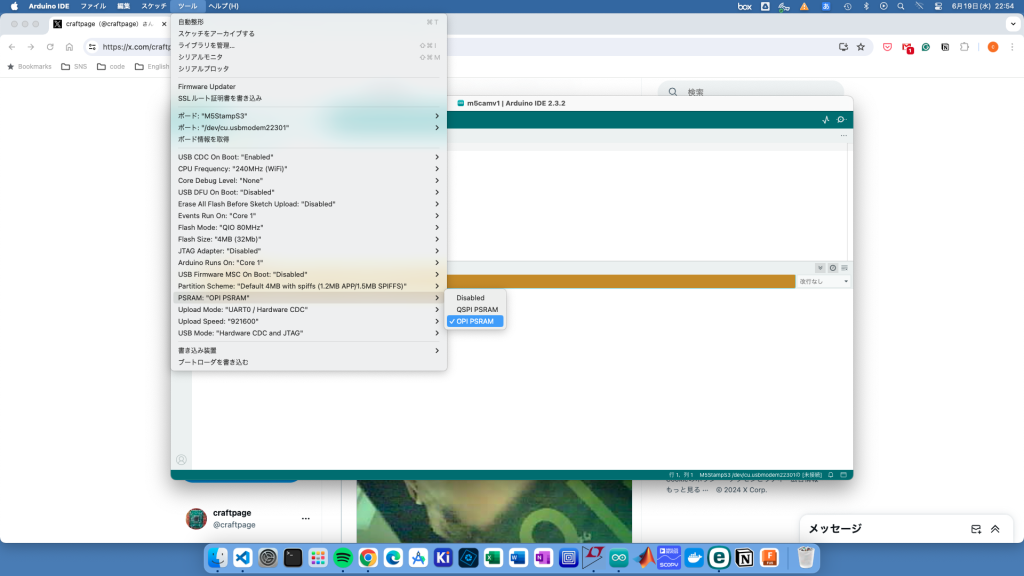Compose new message icon in メッセージ panel
Viewport: 1024px width, 576px height.
coord(976,529)
